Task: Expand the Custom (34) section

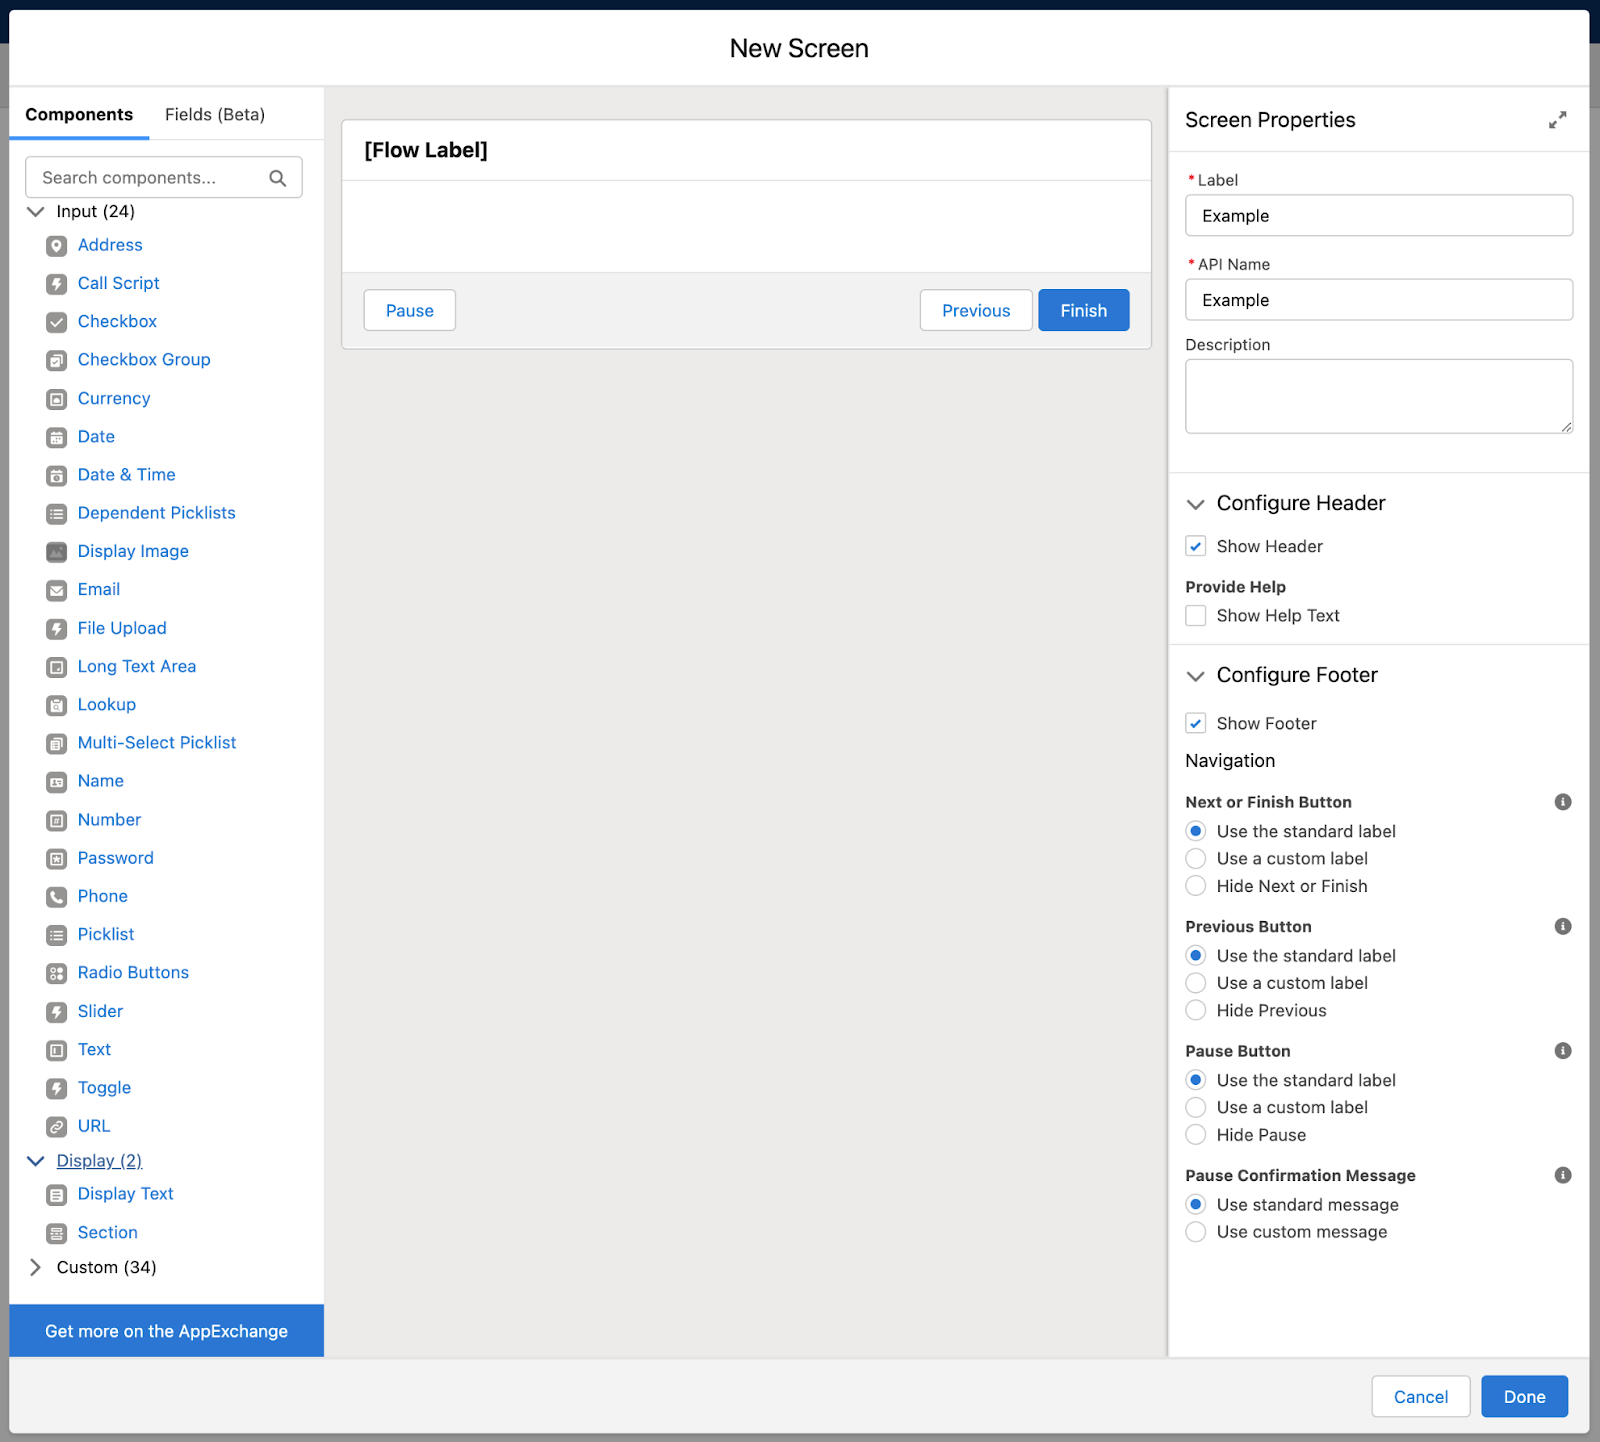Action: pyautogui.click(x=35, y=1267)
